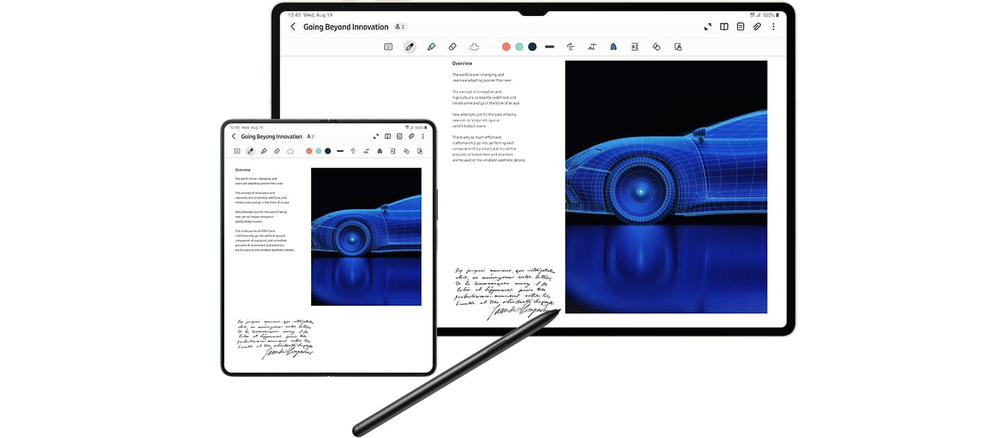Select the Eraser tool on the foldable phone

[277, 151]
